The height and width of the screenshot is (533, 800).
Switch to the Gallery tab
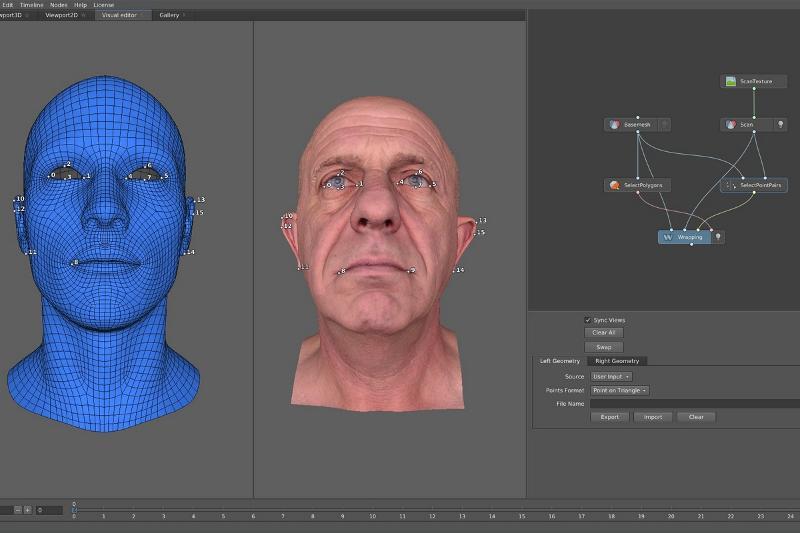[171, 16]
